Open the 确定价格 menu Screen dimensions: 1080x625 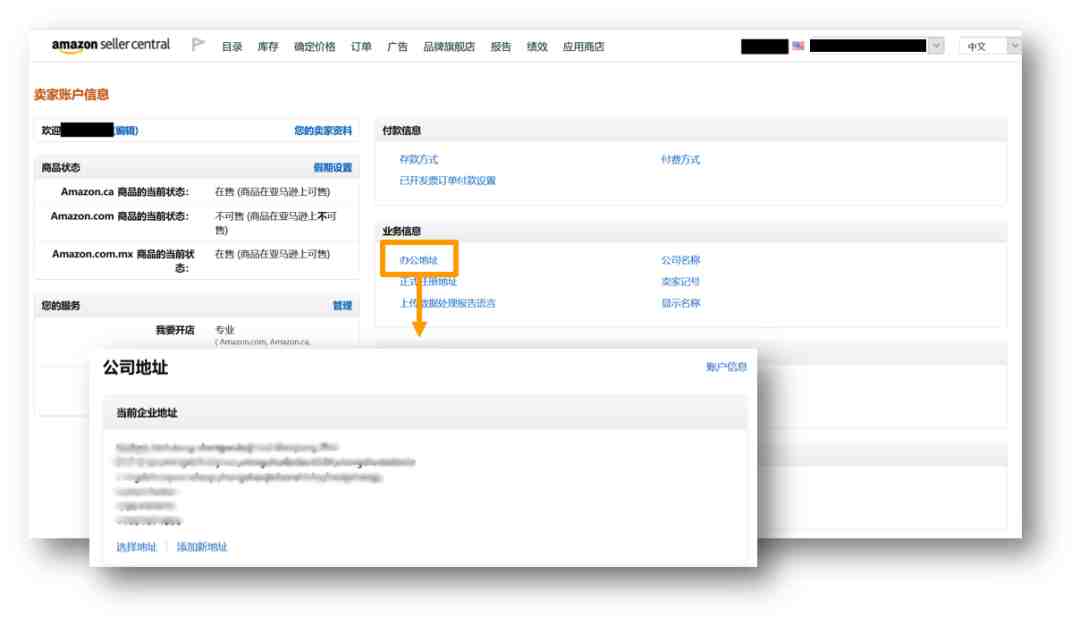[x=315, y=47]
